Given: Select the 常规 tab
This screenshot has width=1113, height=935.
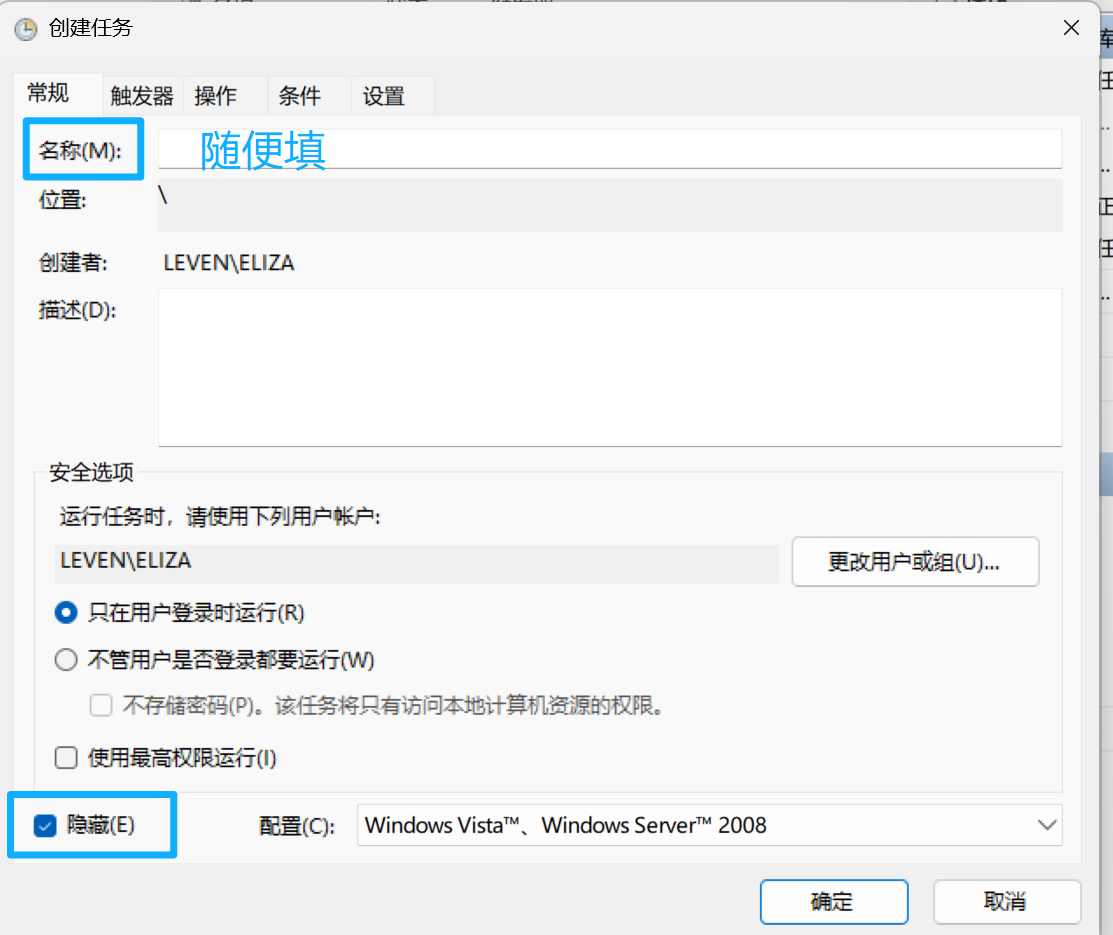Looking at the screenshot, I should 48,93.
